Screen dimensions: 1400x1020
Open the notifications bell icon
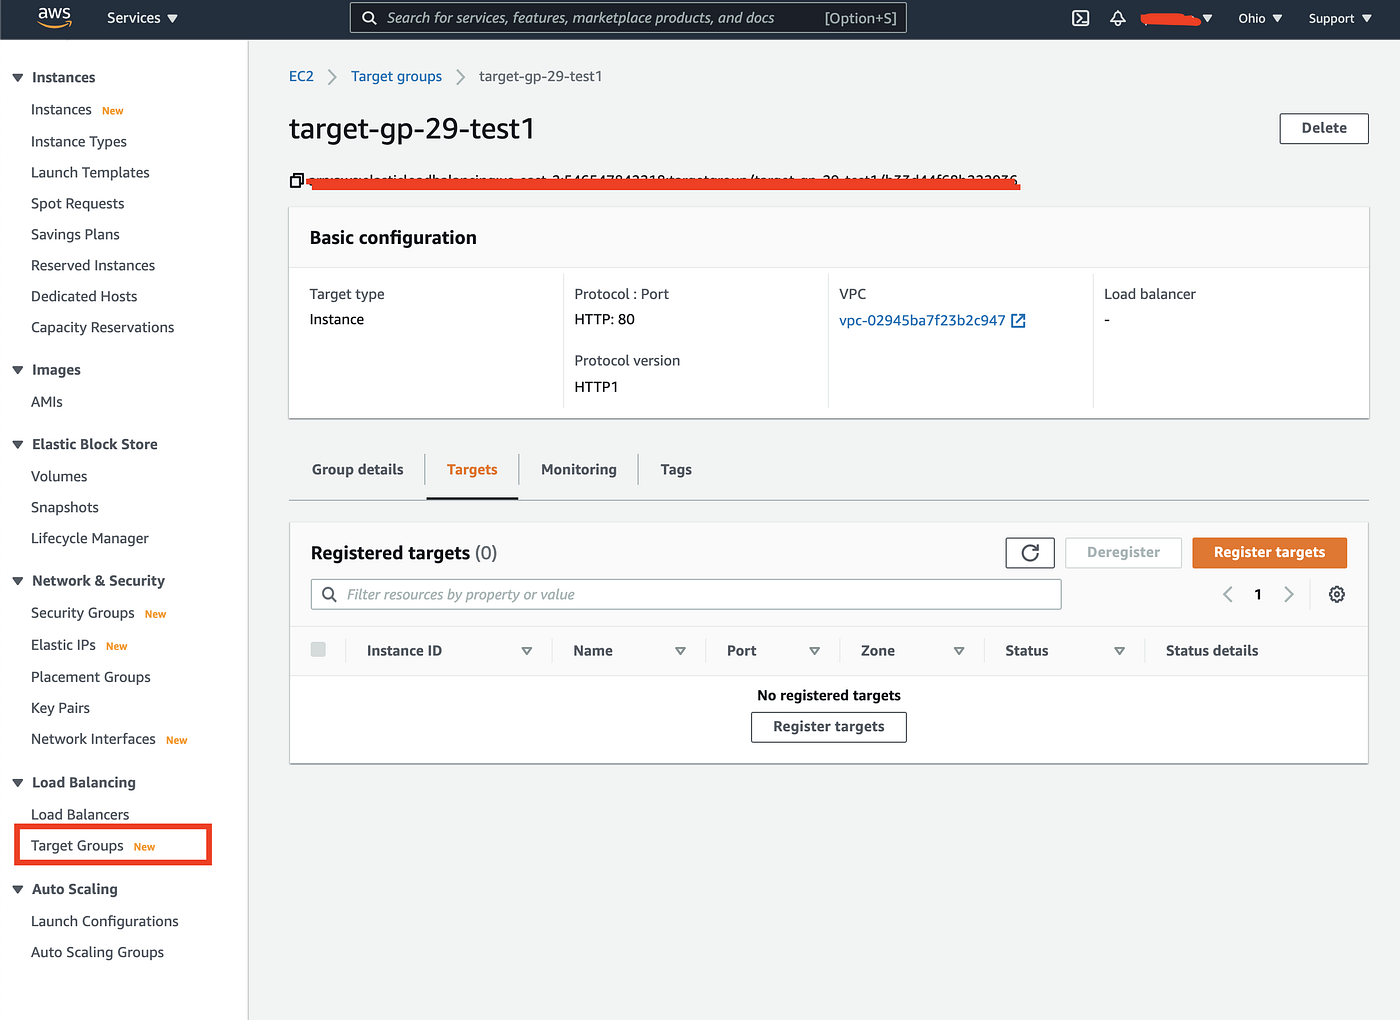1118,18
